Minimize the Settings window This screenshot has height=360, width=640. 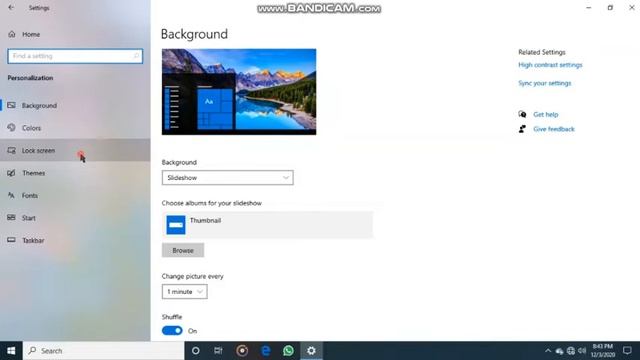tap(589, 7)
